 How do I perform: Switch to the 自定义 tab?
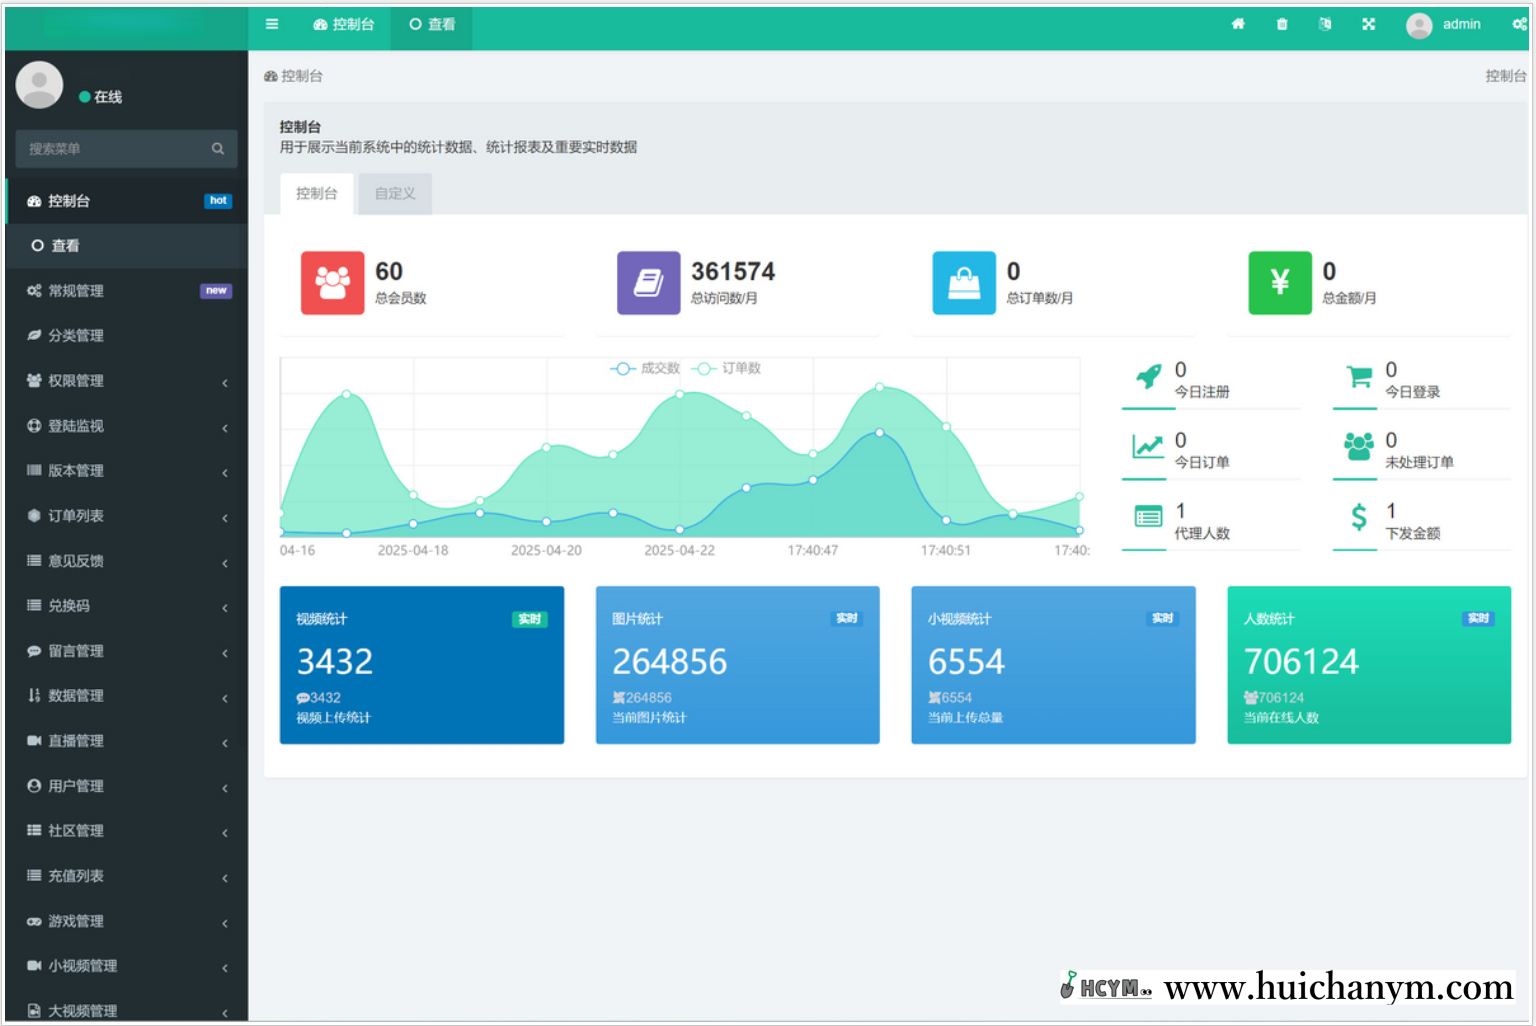tap(395, 194)
